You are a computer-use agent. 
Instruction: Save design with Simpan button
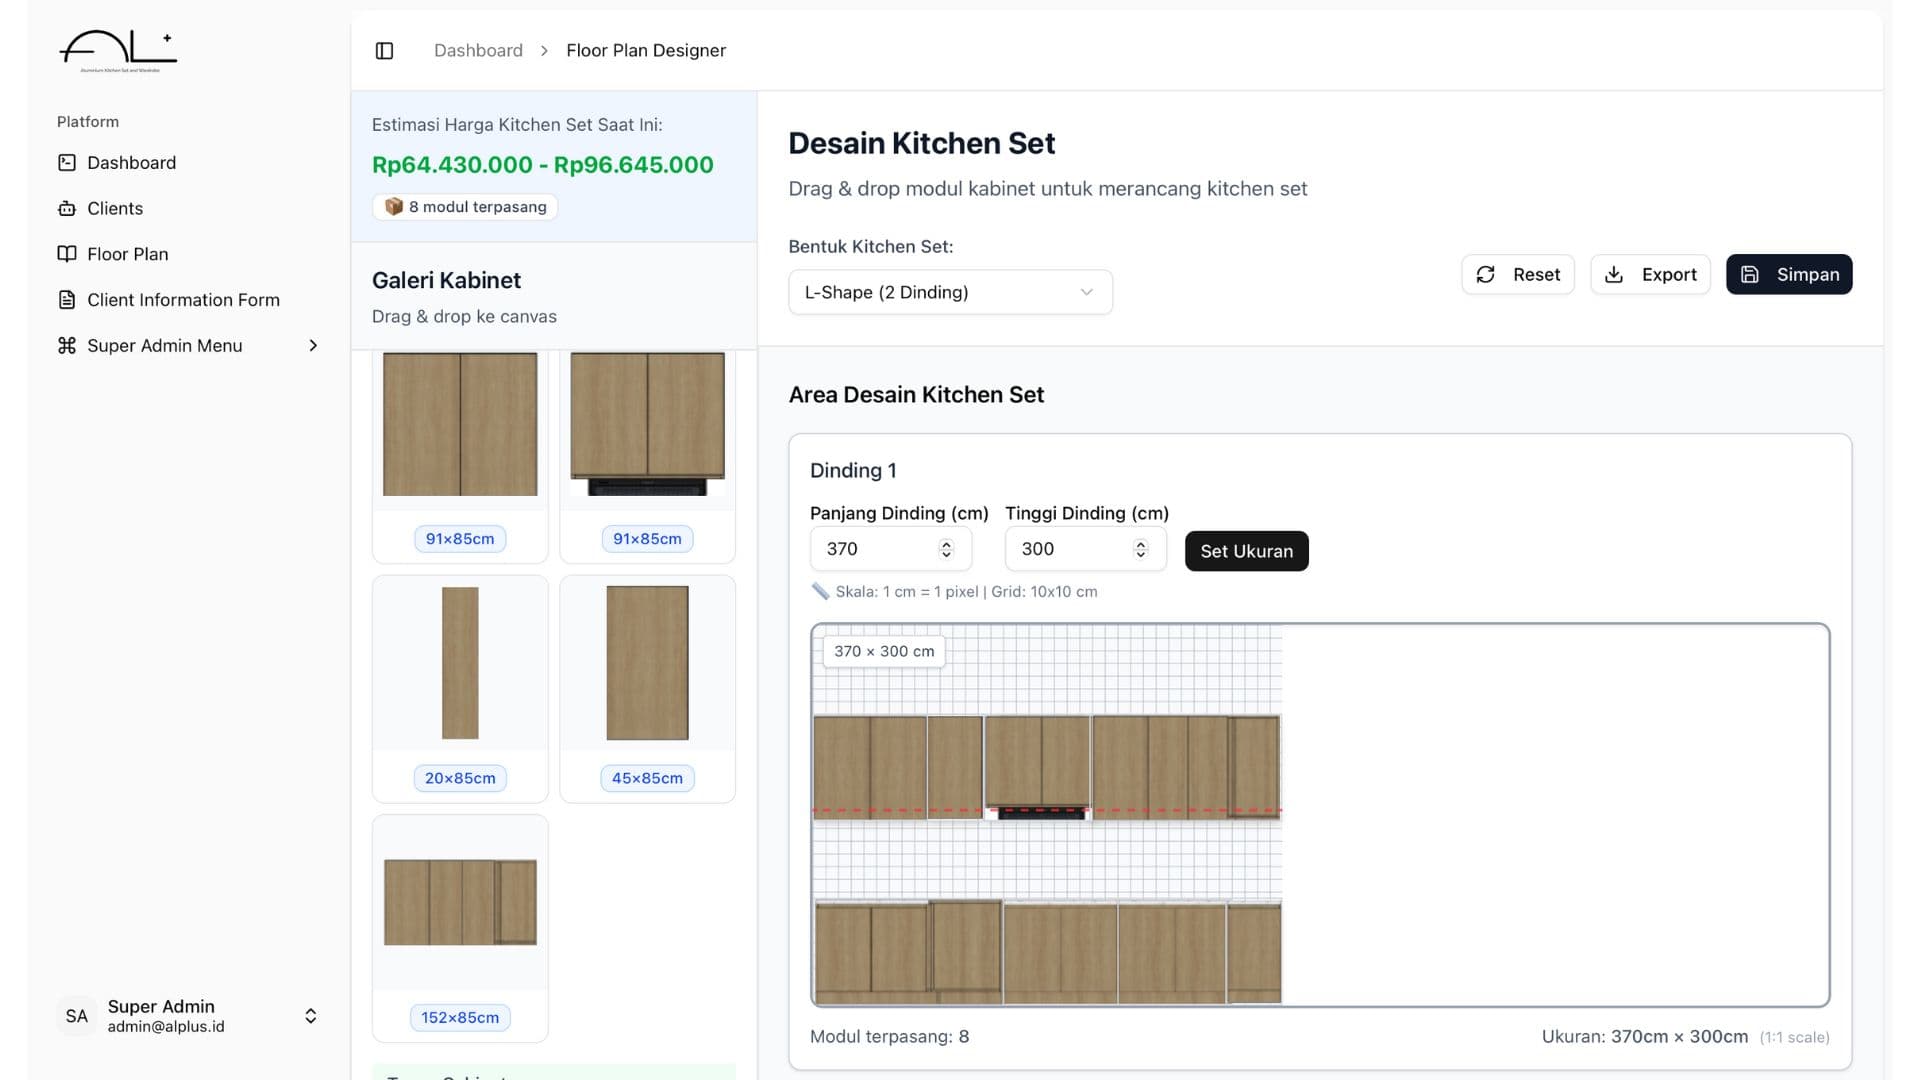[1788, 274]
